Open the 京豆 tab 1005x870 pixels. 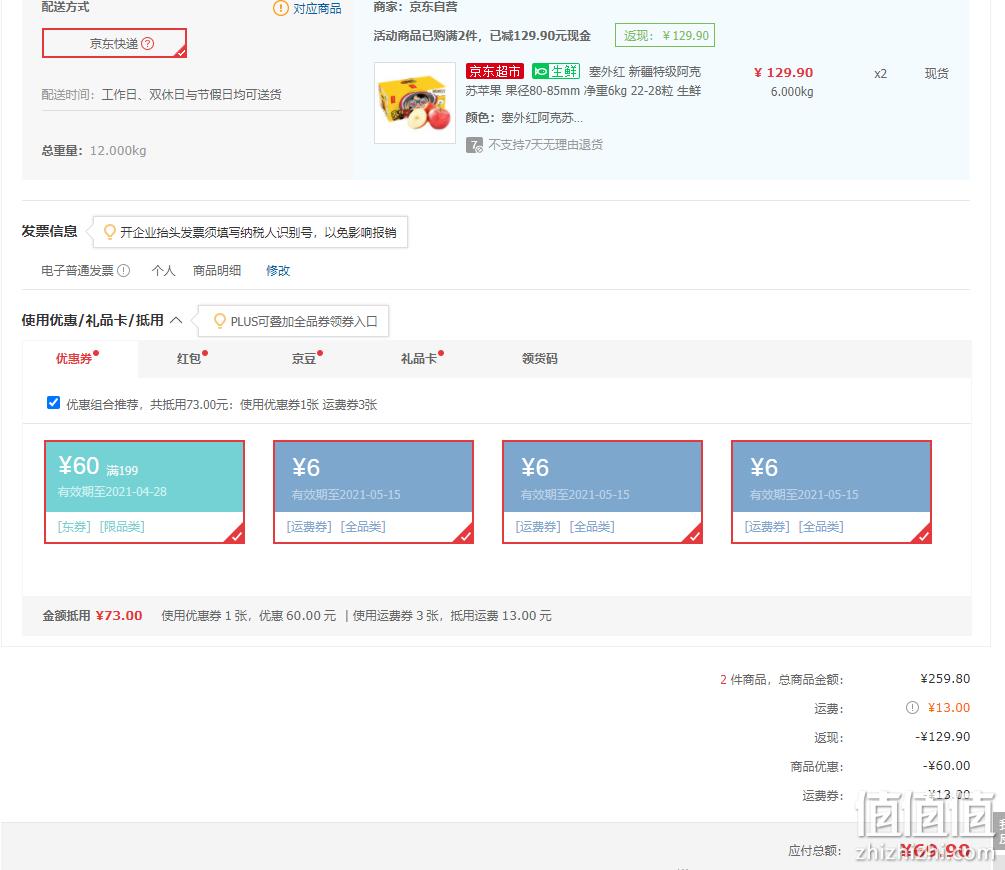[306, 358]
